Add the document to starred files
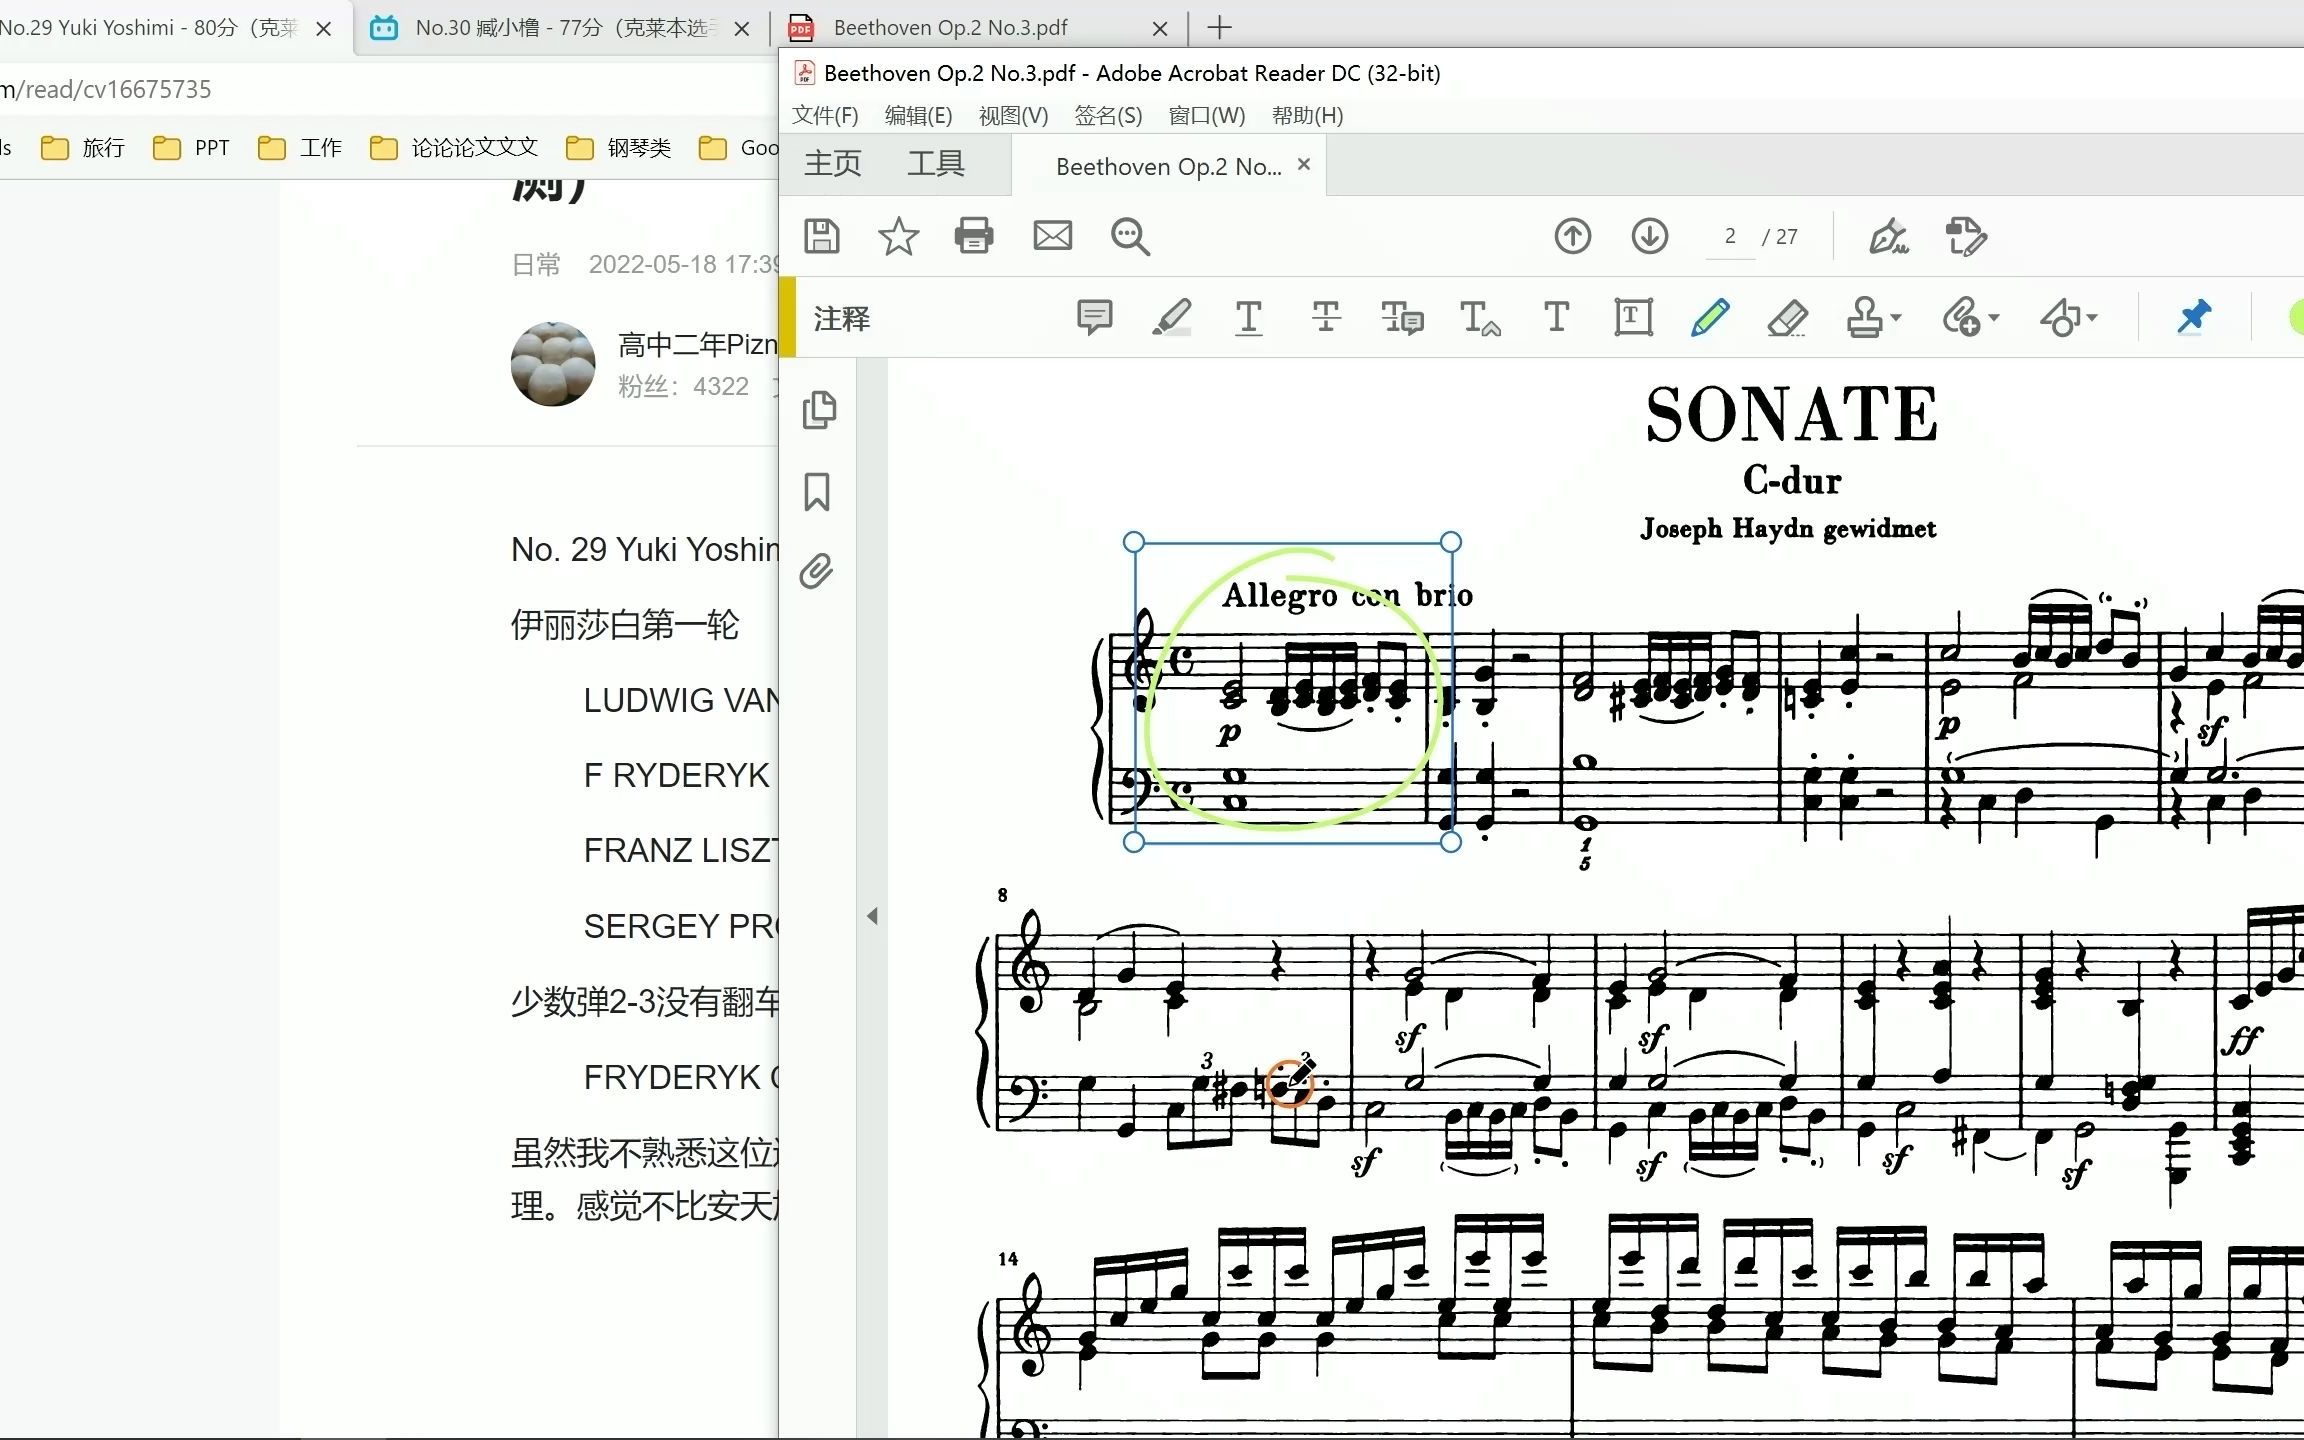This screenshot has height=1440, width=2304. [898, 237]
